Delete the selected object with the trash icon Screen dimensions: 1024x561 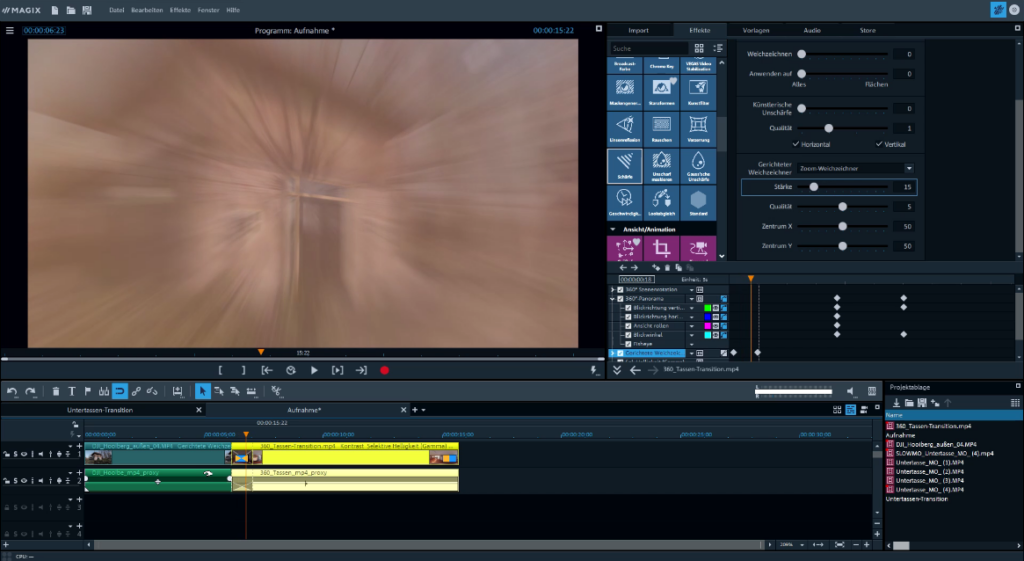pyautogui.click(x=56, y=391)
